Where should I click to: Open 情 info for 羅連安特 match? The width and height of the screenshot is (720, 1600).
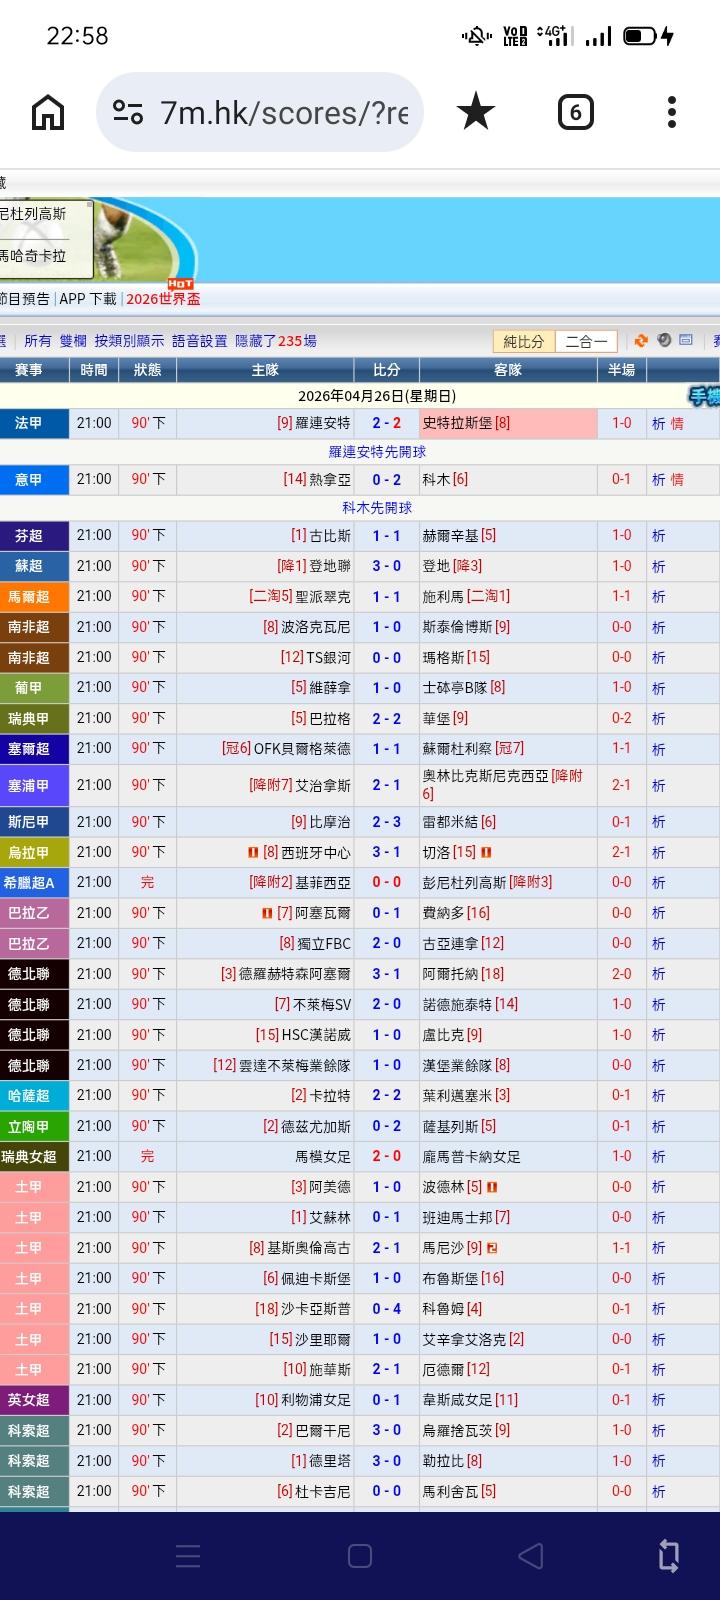[677, 424]
